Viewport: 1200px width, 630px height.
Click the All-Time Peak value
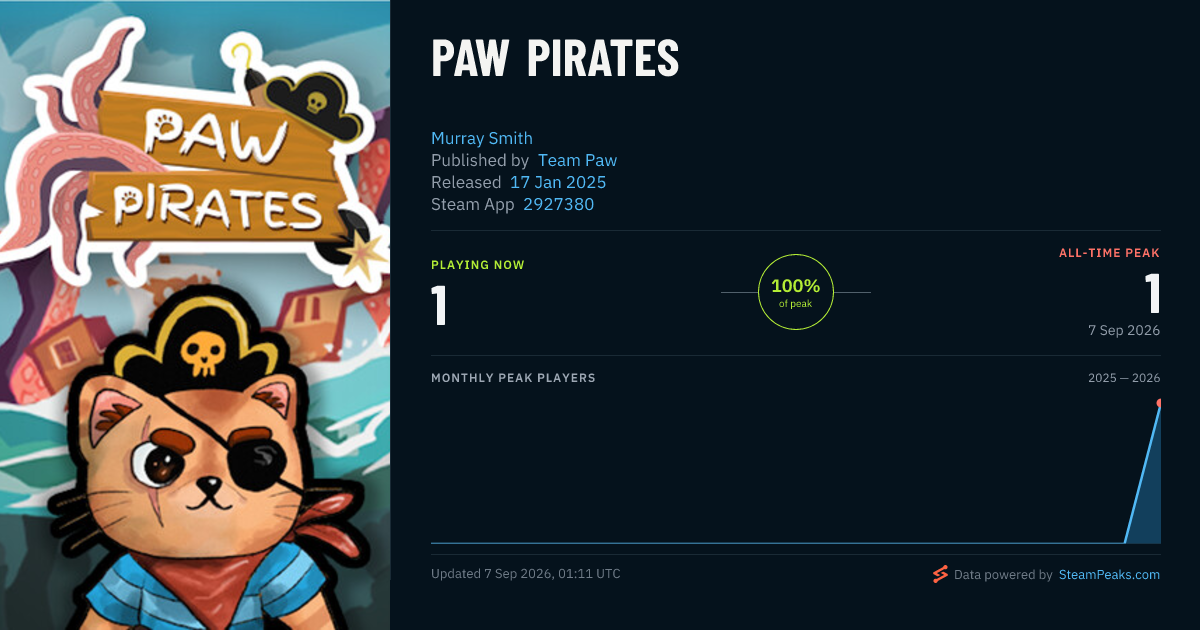click(x=1153, y=294)
